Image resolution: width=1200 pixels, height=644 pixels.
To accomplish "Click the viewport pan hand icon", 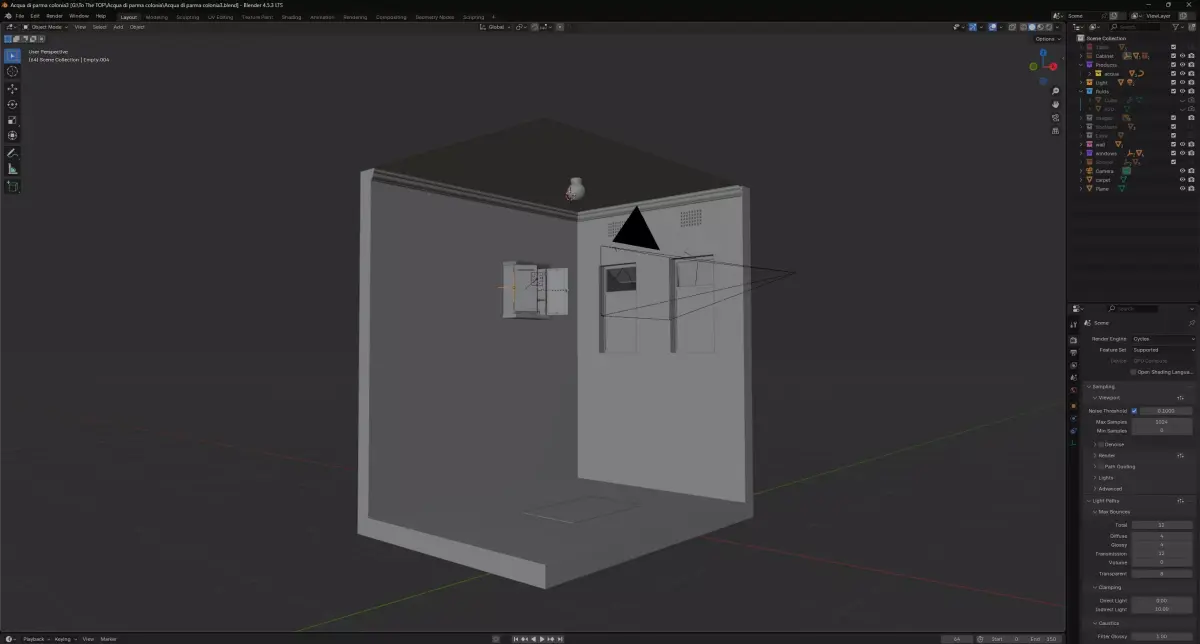I will pyautogui.click(x=1055, y=104).
